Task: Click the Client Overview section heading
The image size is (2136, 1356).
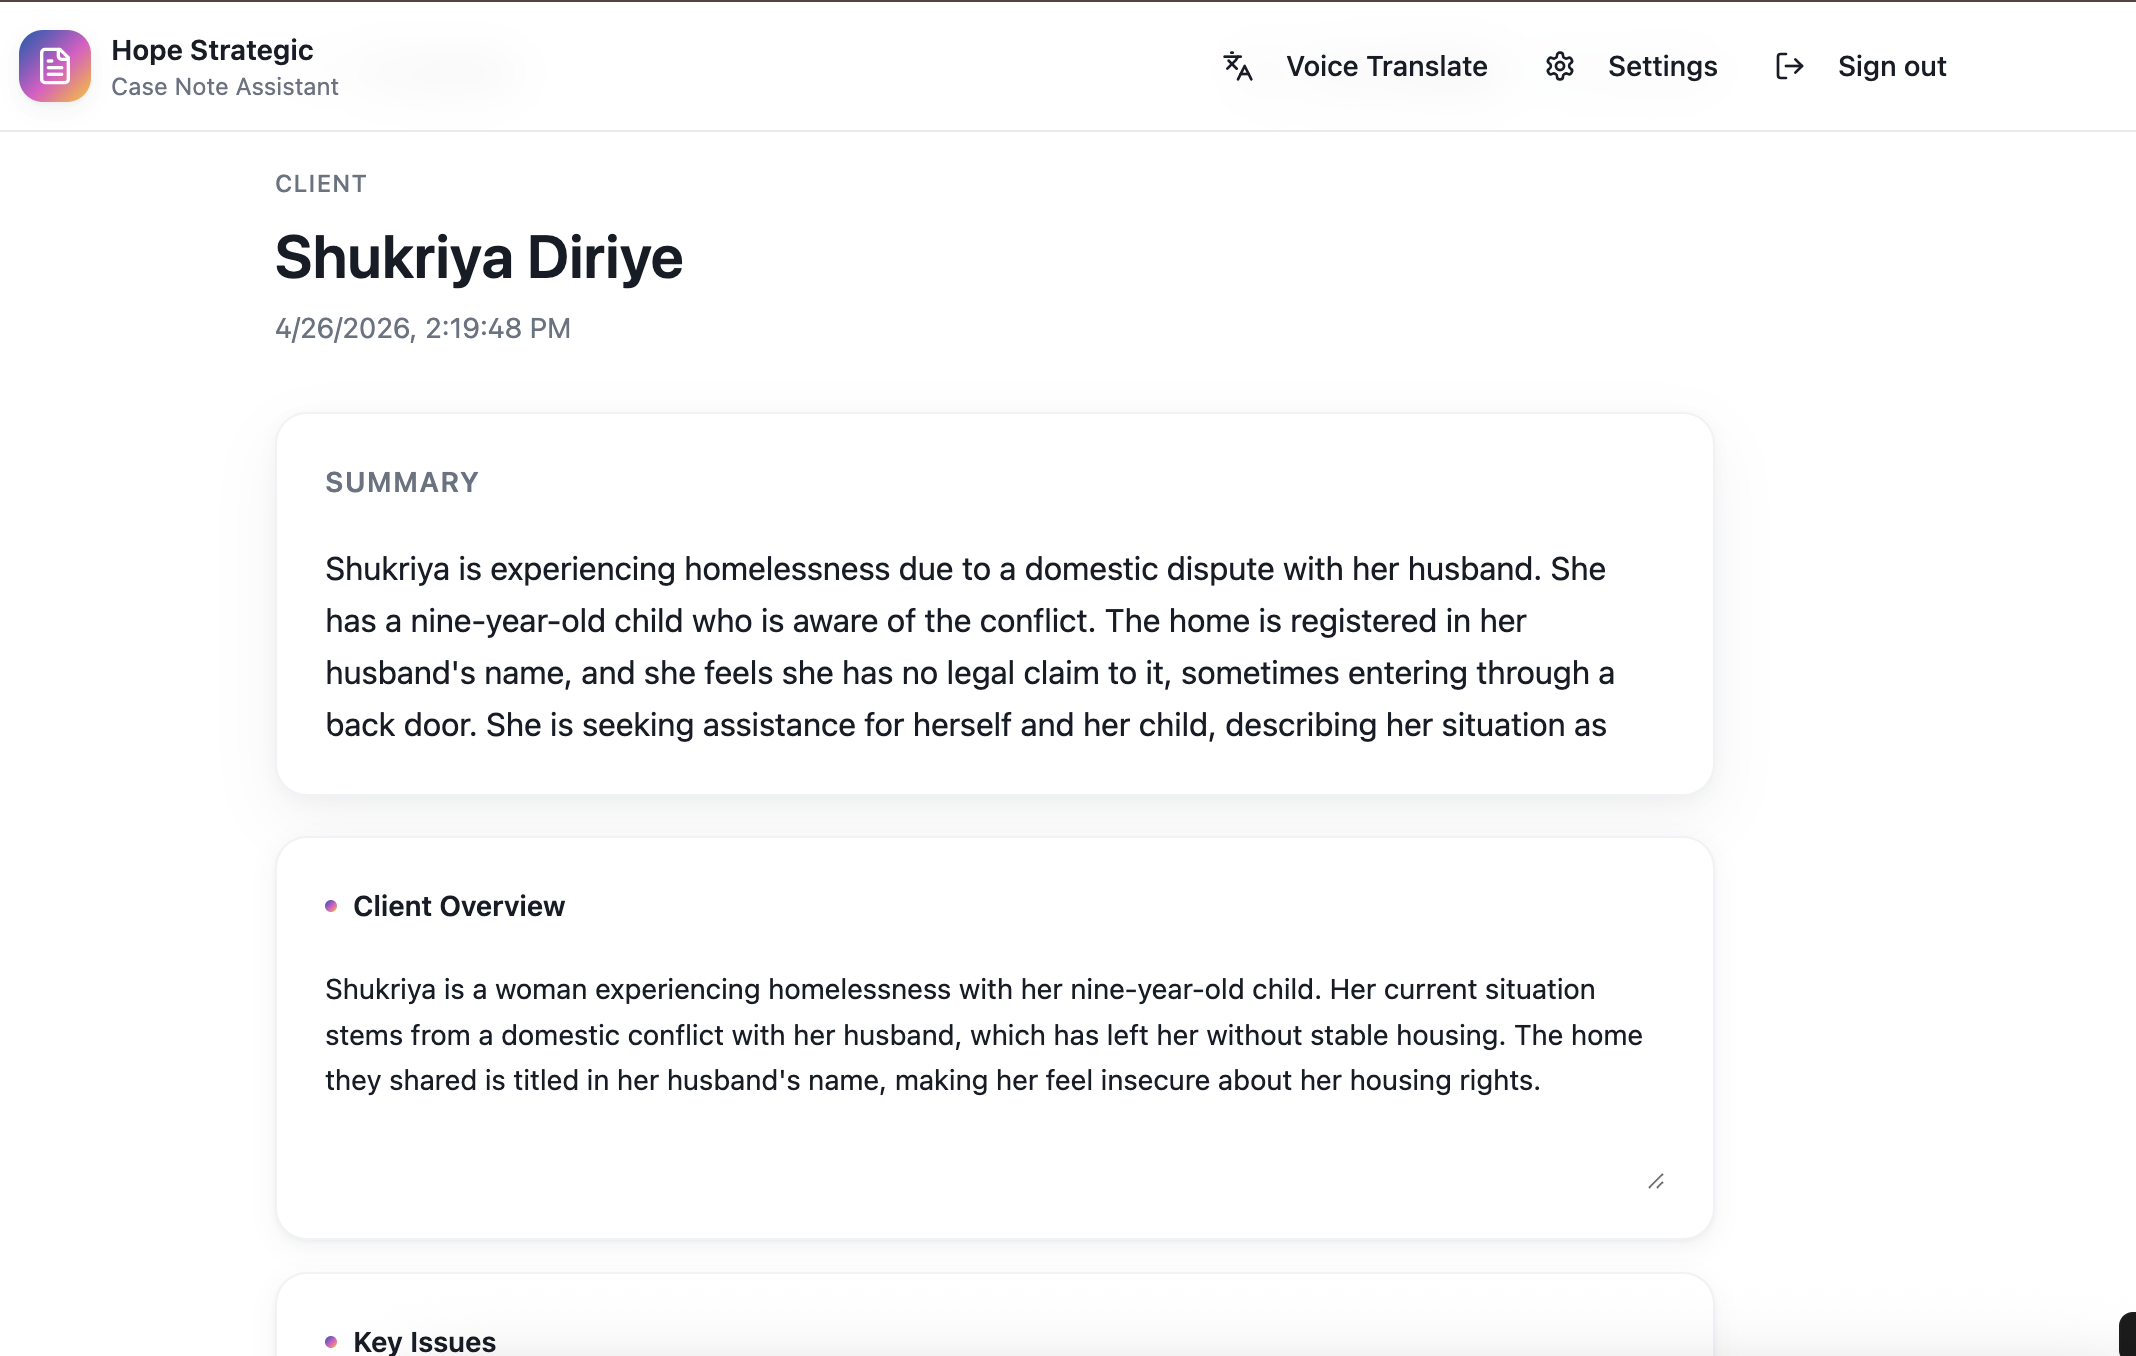Action: click(459, 906)
